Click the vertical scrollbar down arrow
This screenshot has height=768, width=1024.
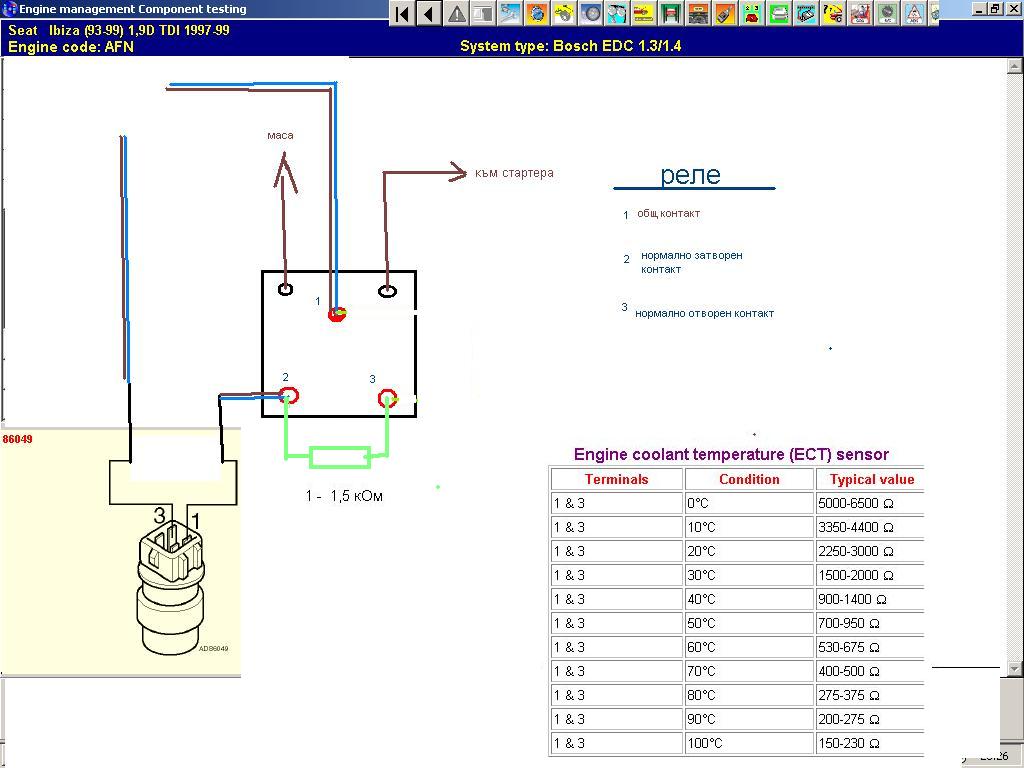pyautogui.click(x=1015, y=669)
